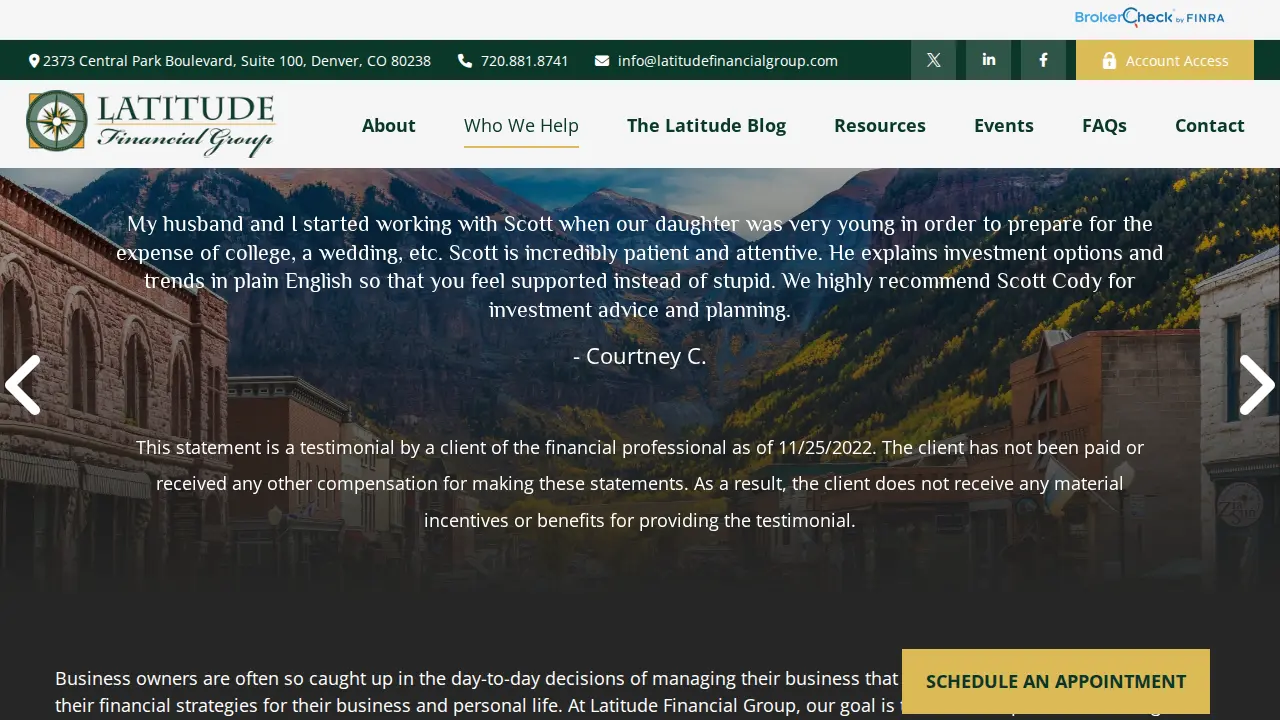Open the About menu
Screen dimensions: 1280x720
click(388, 125)
